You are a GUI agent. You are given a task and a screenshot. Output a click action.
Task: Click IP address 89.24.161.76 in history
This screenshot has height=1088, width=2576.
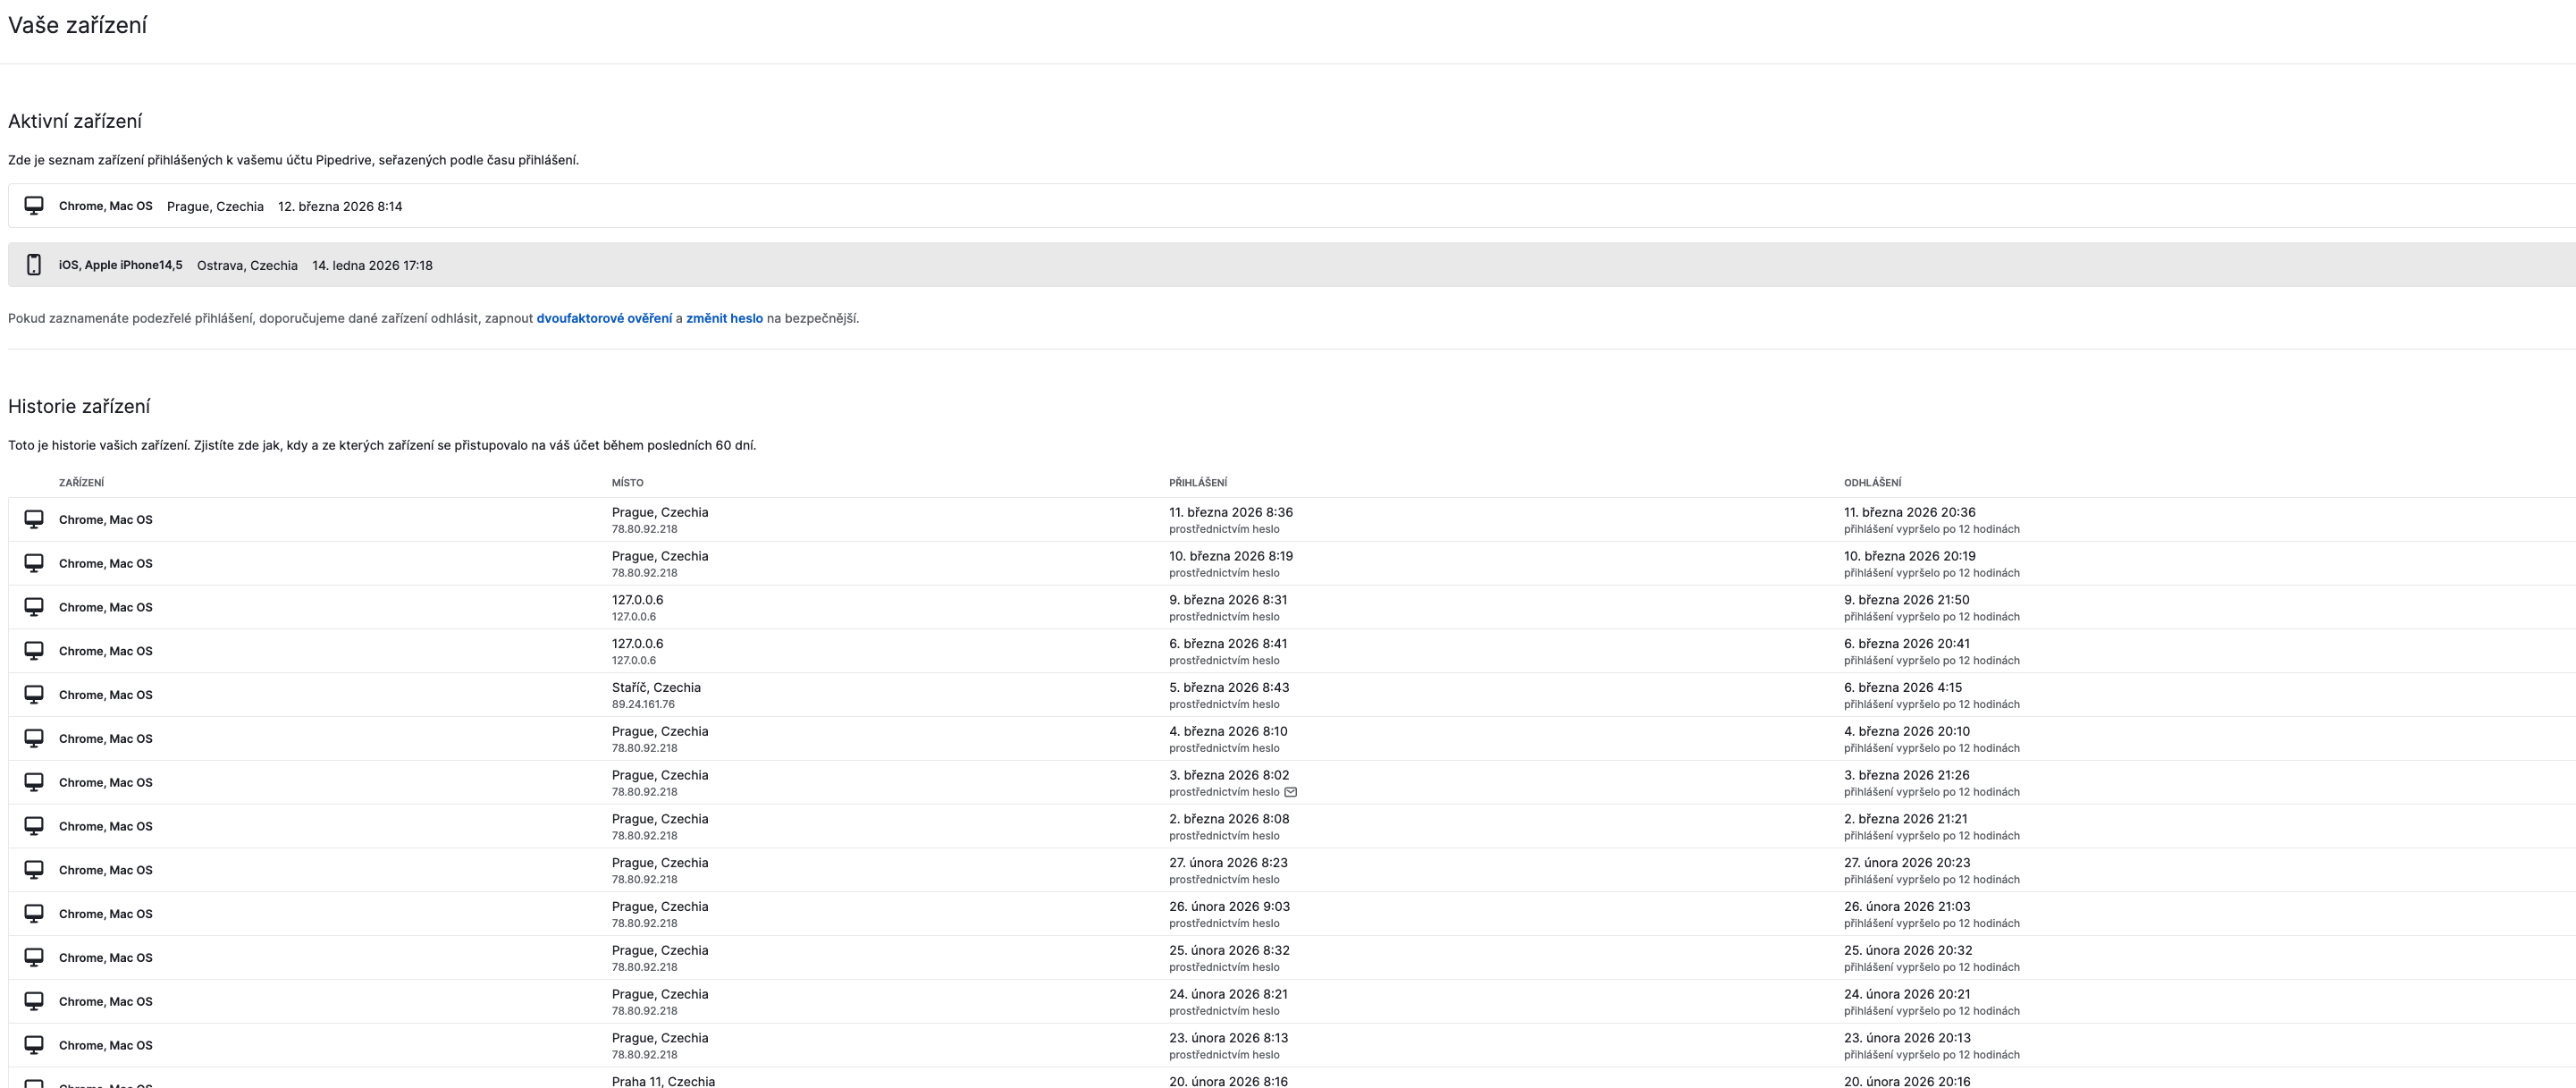(643, 705)
